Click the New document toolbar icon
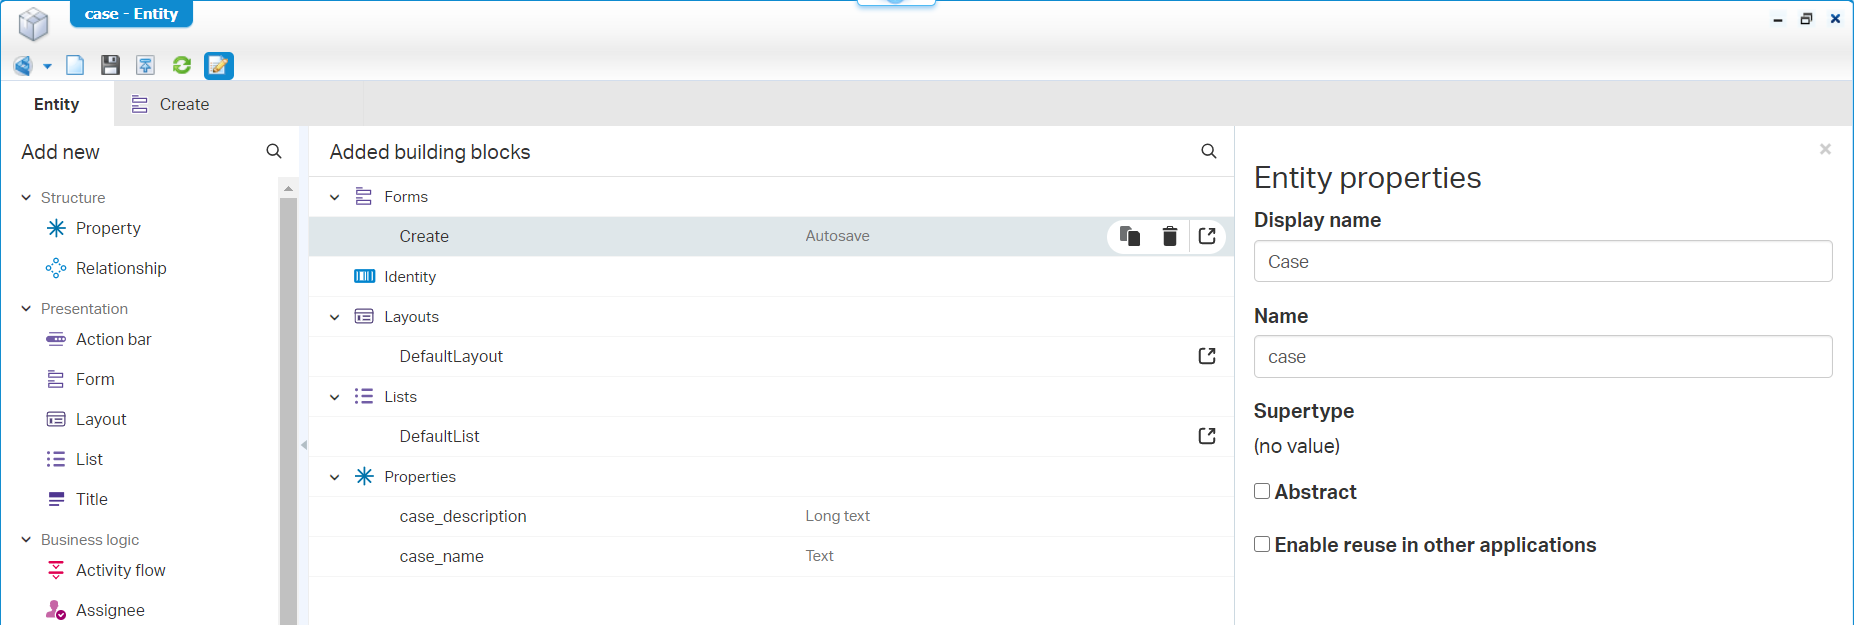1854x625 pixels. pos(75,66)
